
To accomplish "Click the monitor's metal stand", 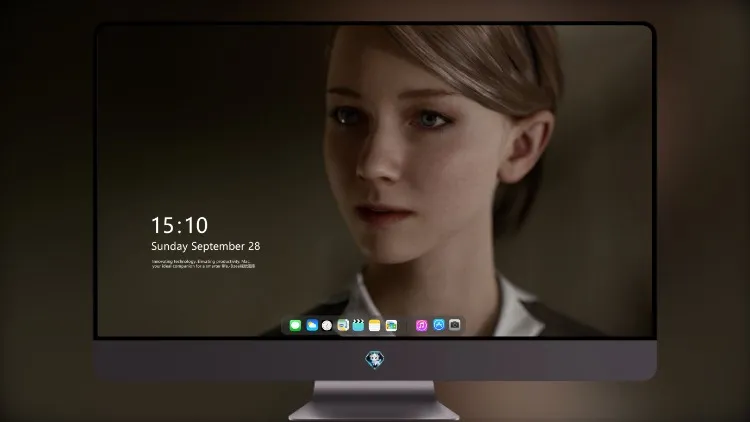I will coord(374,400).
